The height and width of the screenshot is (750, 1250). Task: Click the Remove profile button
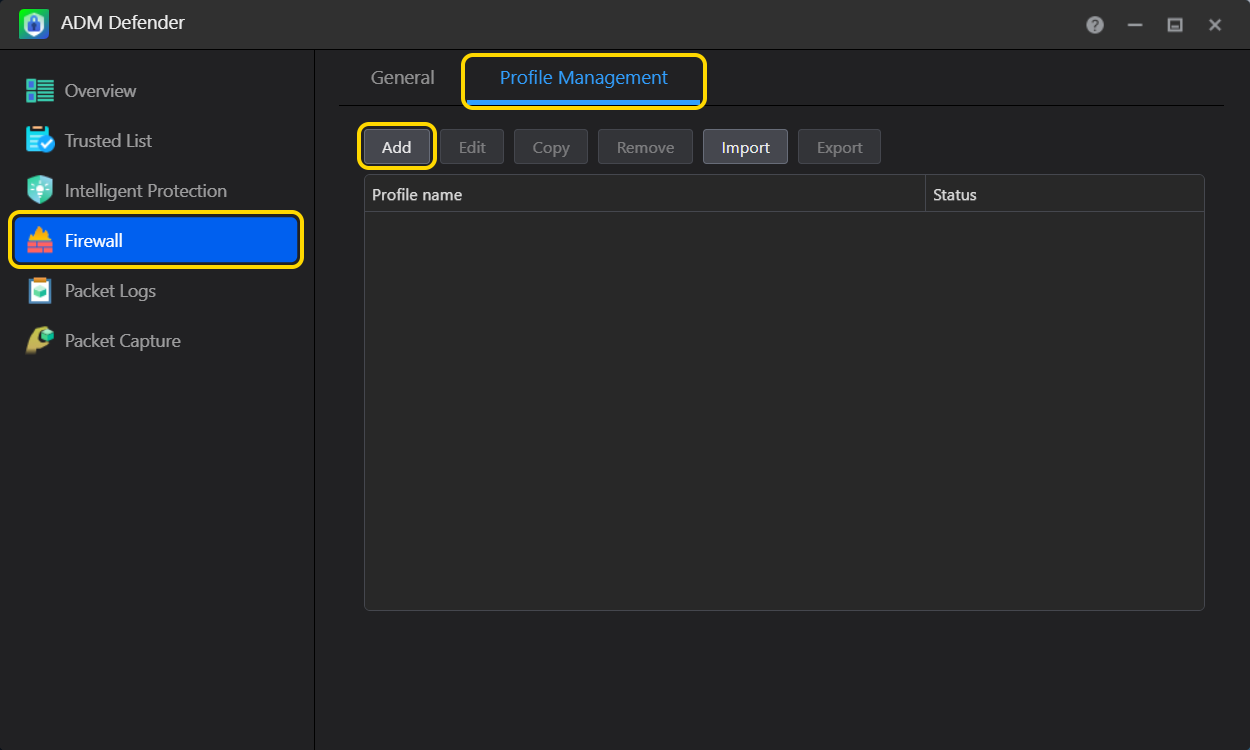click(x=645, y=147)
